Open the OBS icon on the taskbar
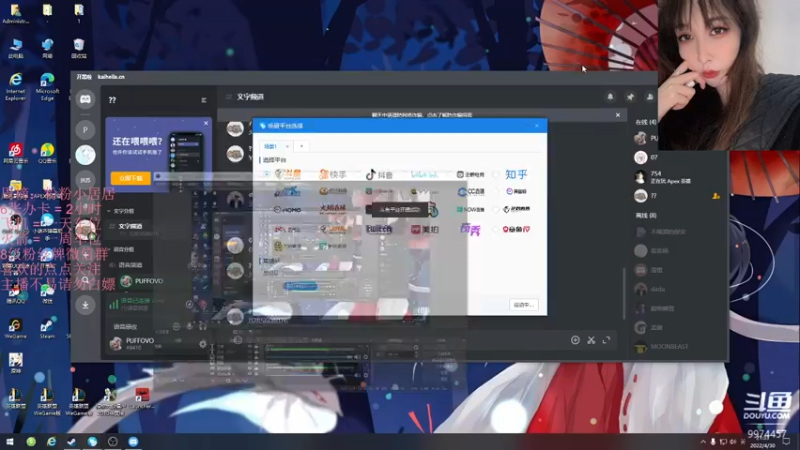800x450 pixels. tap(113, 442)
